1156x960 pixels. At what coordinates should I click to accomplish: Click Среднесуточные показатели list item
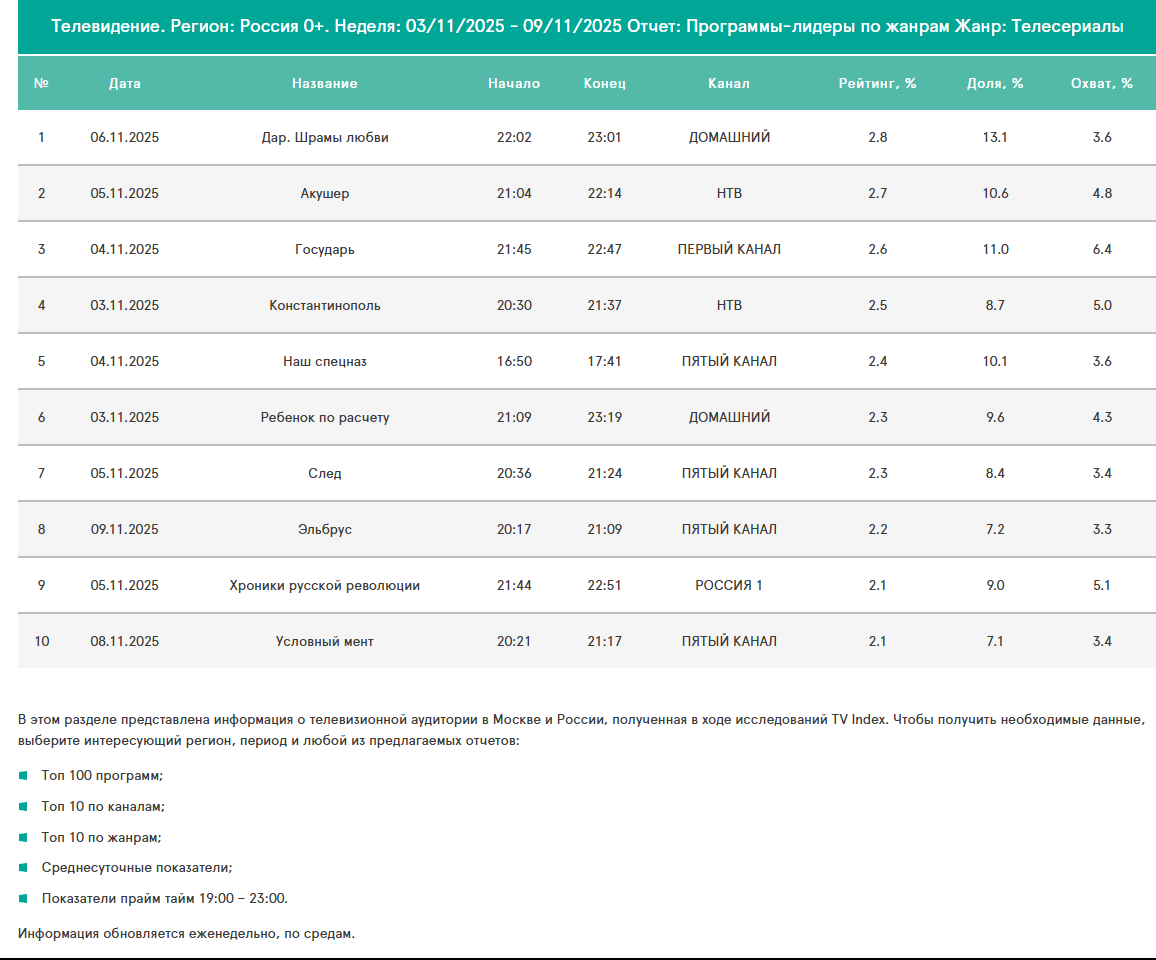coord(137,867)
